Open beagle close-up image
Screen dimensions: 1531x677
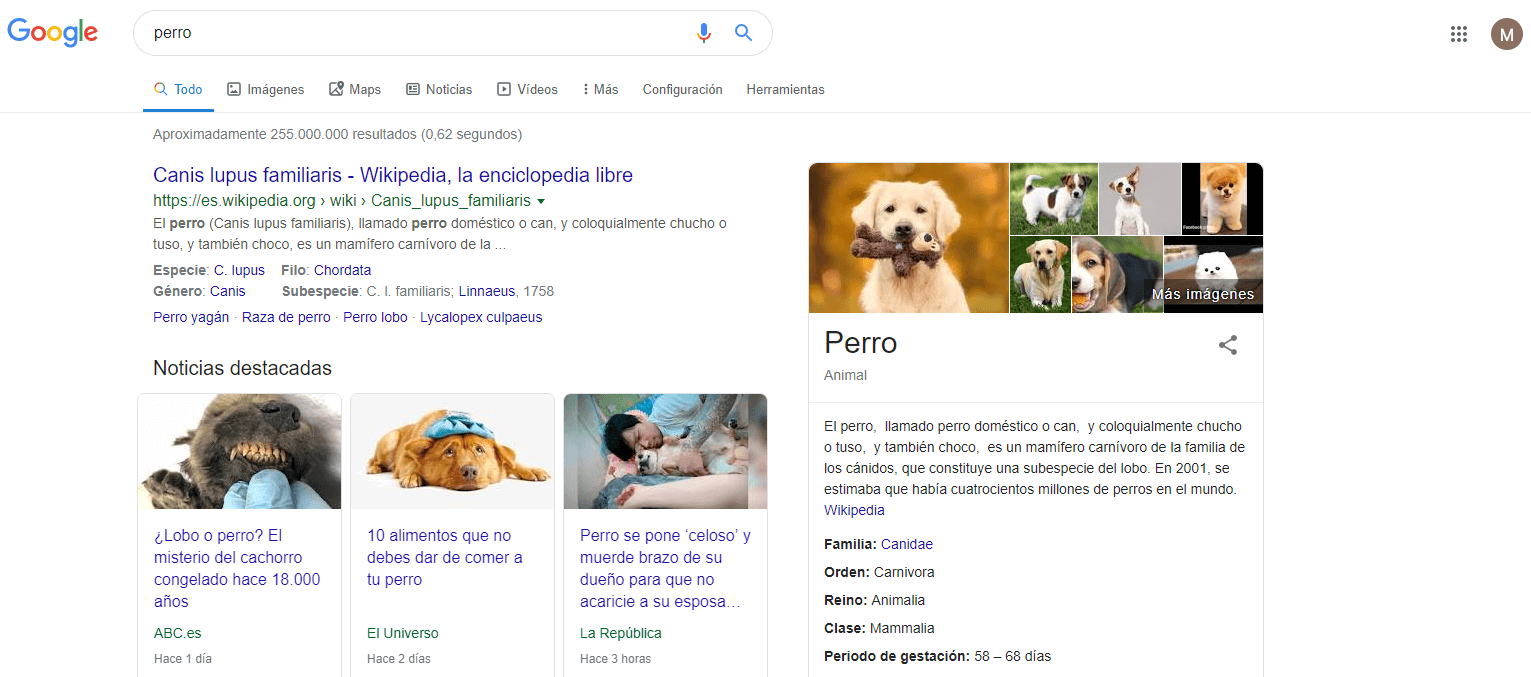tap(1117, 275)
